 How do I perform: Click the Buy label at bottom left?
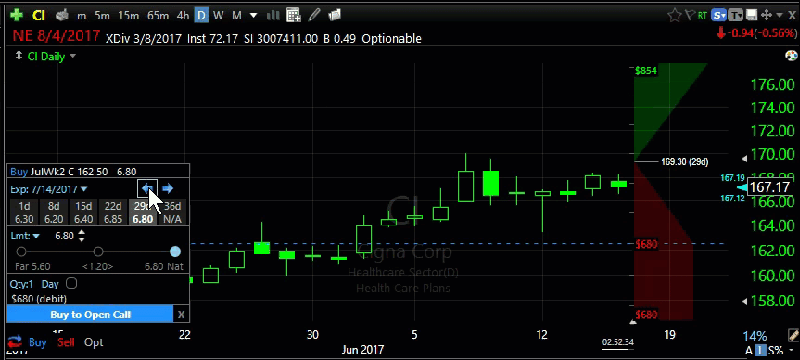37,343
